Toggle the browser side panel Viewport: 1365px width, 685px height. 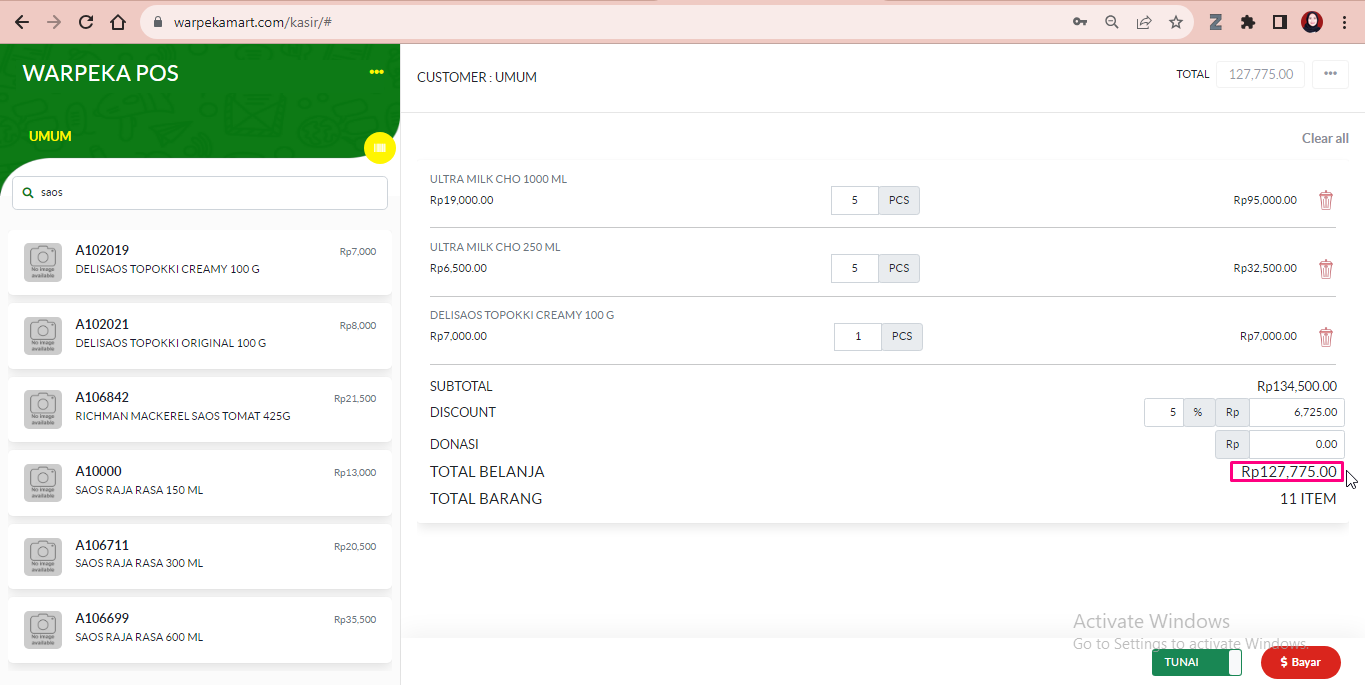click(1279, 22)
